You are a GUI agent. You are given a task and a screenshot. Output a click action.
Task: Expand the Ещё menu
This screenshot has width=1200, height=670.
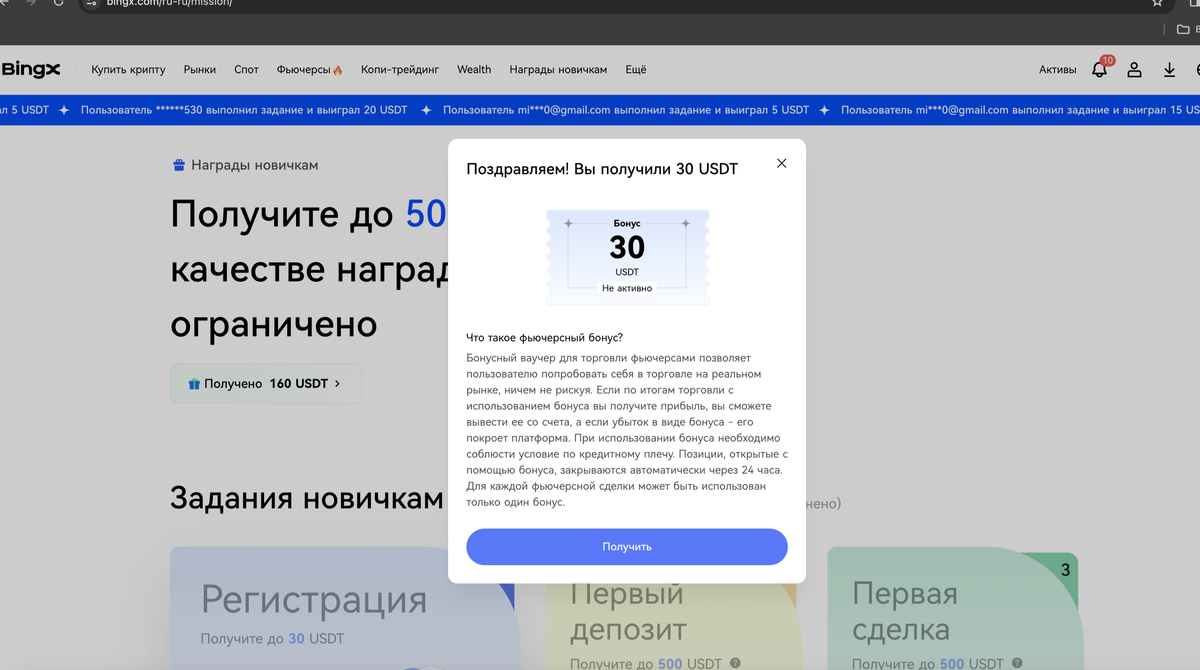[x=636, y=70]
